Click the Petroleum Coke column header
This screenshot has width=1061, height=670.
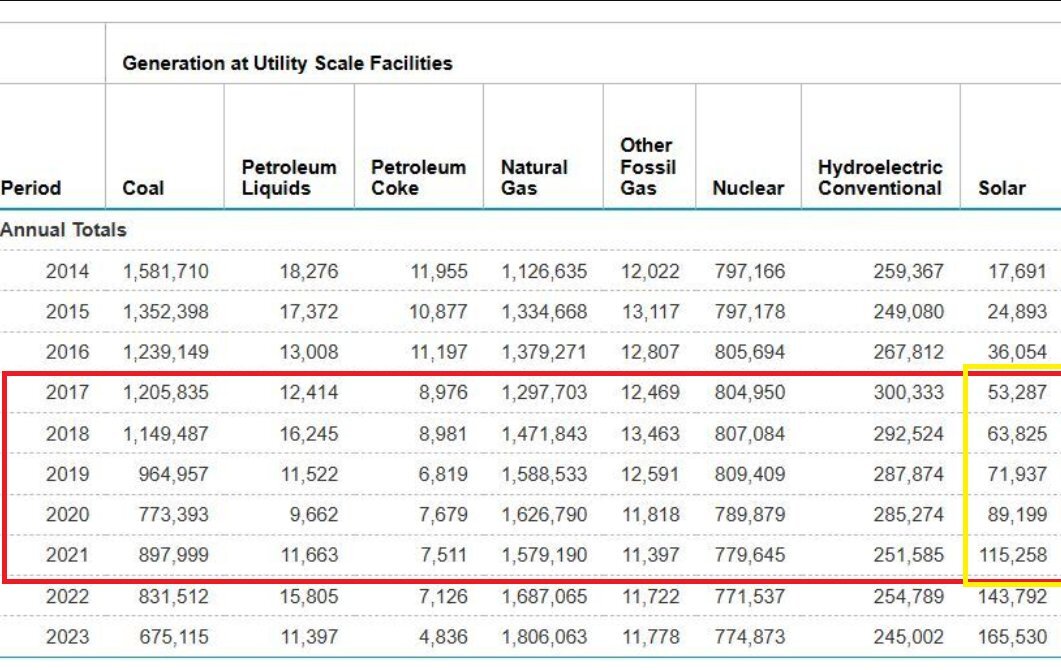click(x=418, y=177)
